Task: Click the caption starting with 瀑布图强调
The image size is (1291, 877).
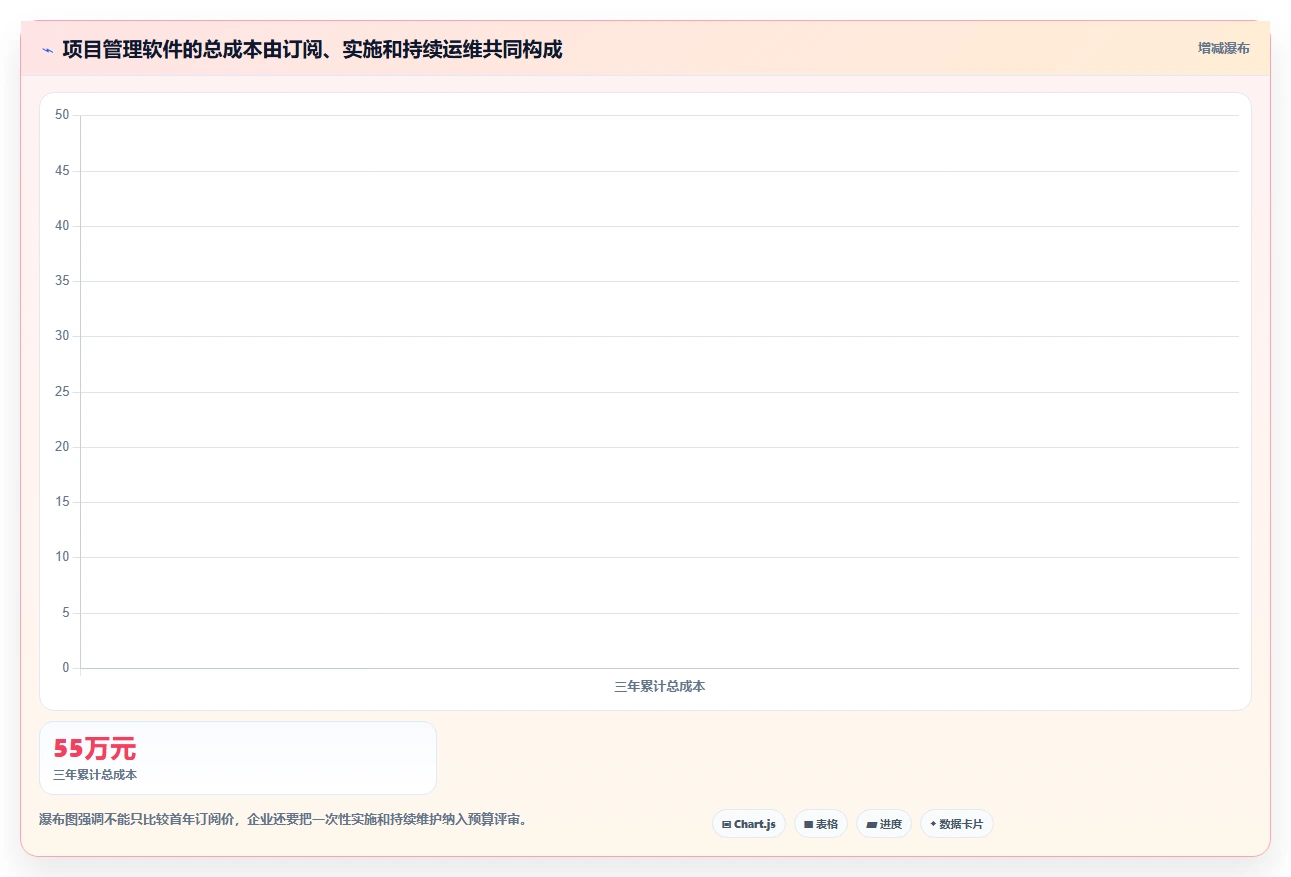Action: click(283, 819)
